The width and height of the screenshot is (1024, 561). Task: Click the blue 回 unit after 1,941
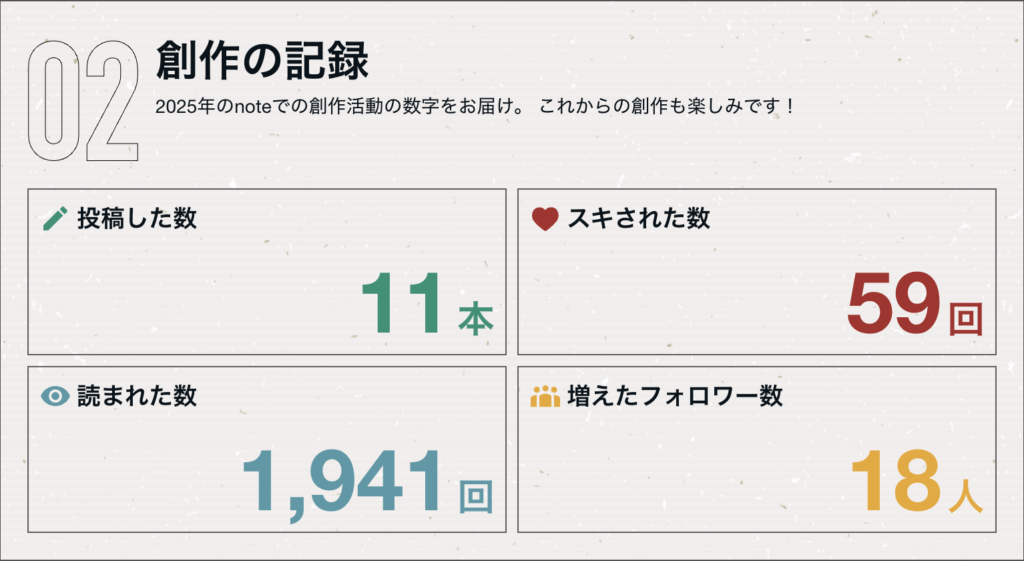click(x=475, y=496)
